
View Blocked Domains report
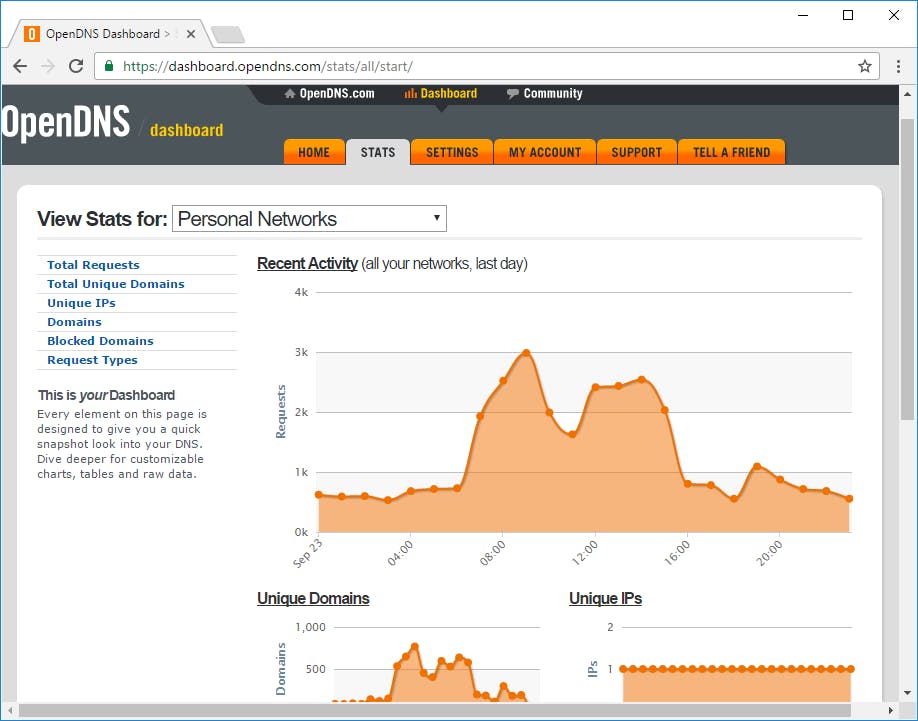(x=100, y=341)
